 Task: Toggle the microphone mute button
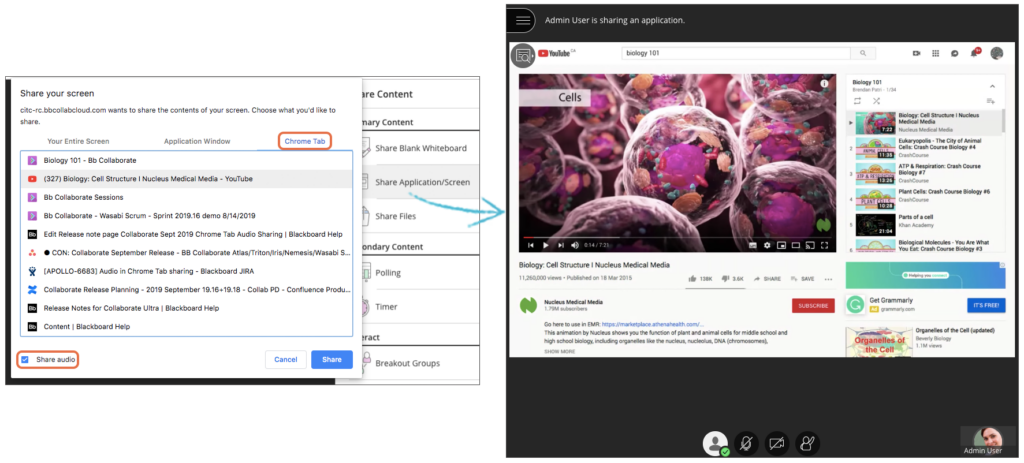pyautogui.click(x=746, y=443)
